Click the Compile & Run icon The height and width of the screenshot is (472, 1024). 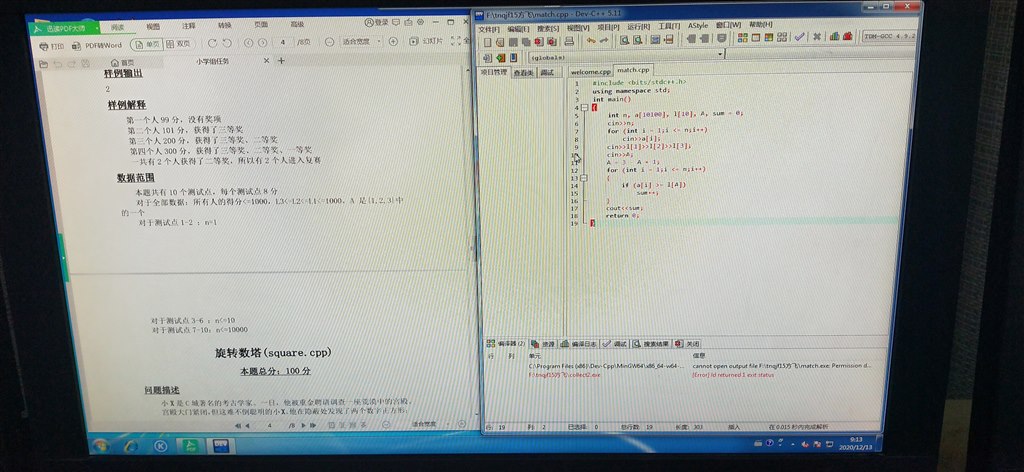pyautogui.click(x=769, y=38)
